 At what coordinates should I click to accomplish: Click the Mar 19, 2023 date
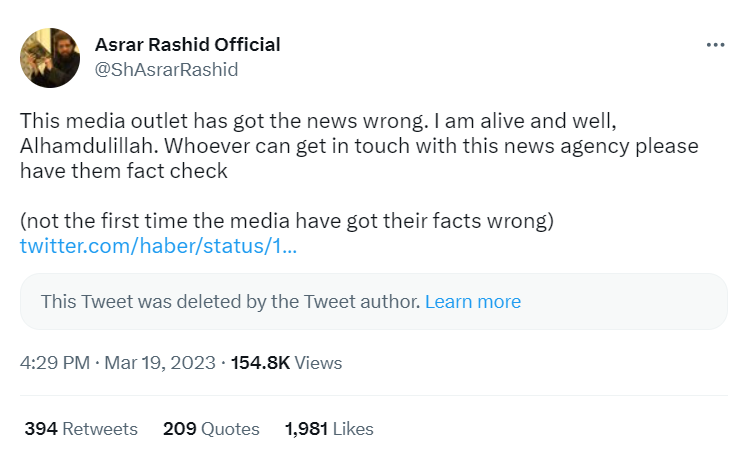click(x=159, y=363)
